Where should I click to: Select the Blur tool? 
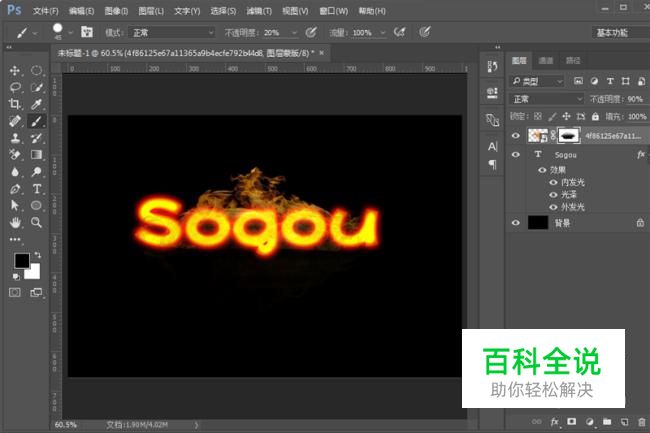(x=15, y=172)
